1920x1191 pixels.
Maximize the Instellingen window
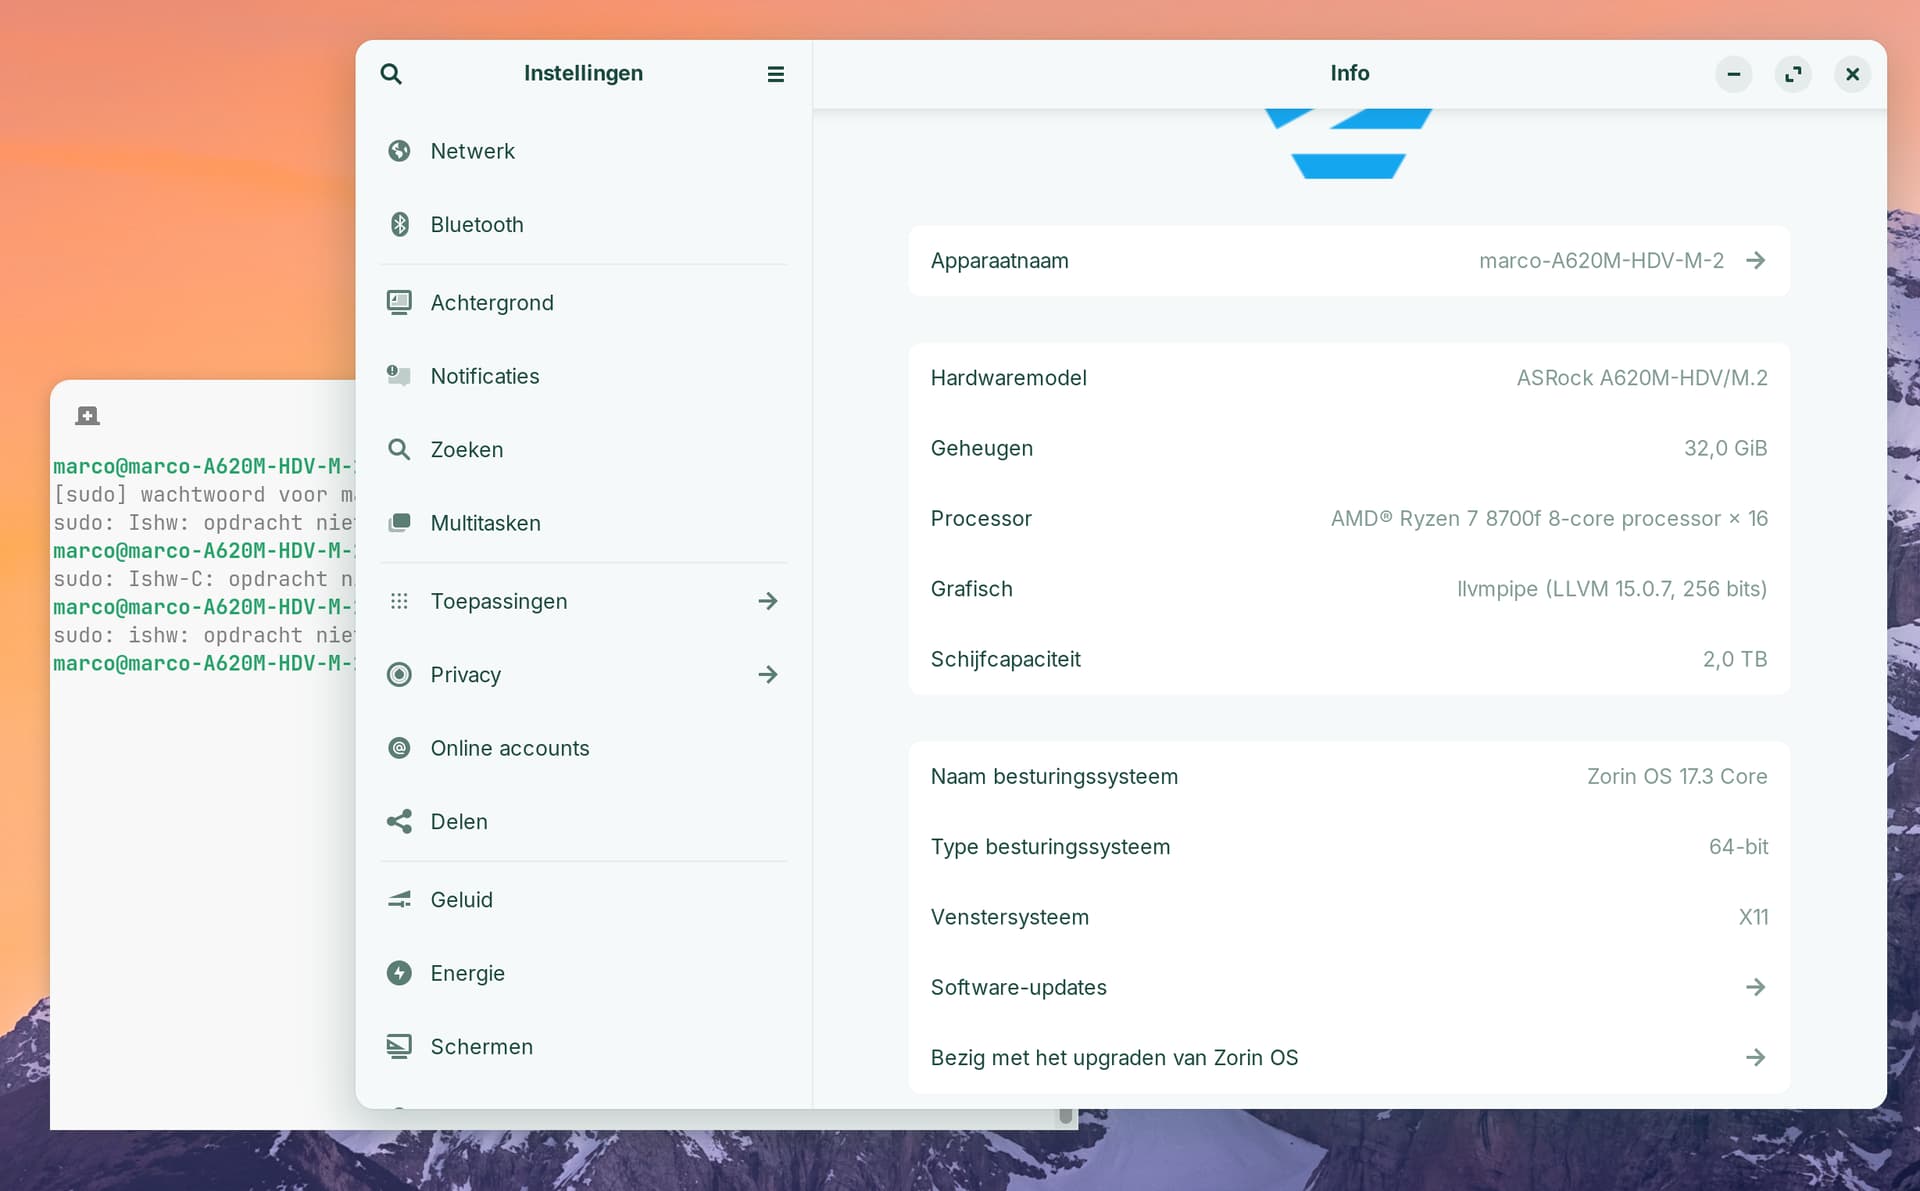(x=1793, y=74)
